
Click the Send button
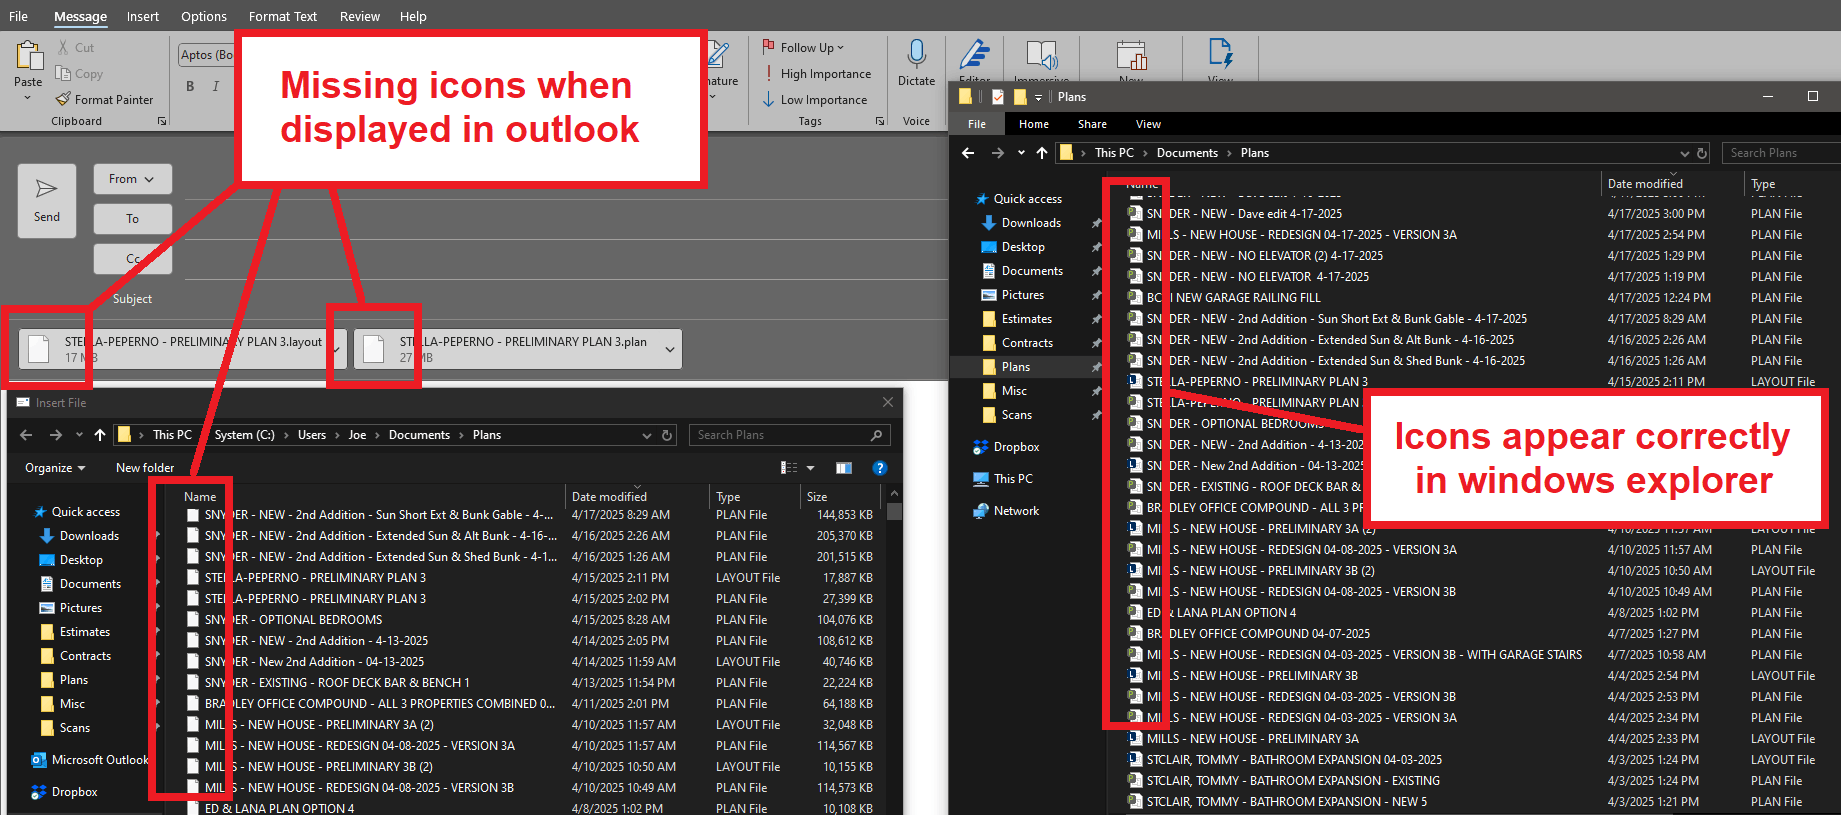point(47,201)
